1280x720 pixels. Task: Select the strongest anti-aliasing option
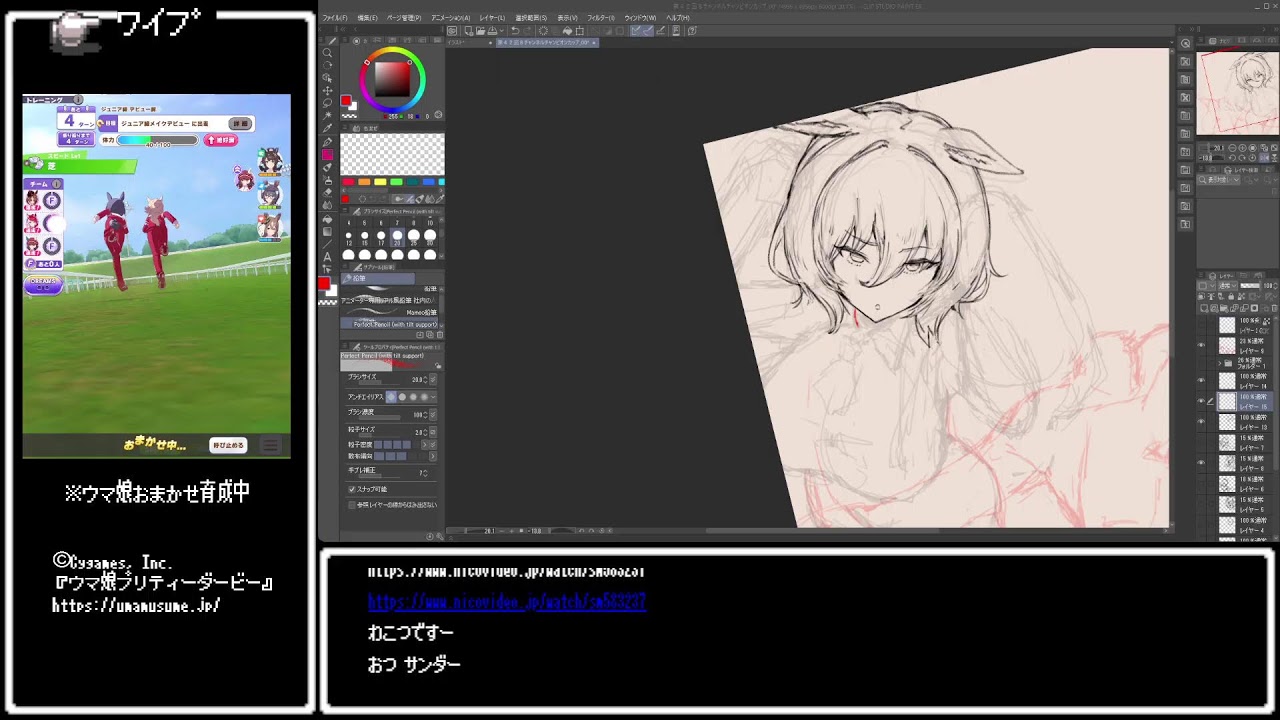point(424,397)
